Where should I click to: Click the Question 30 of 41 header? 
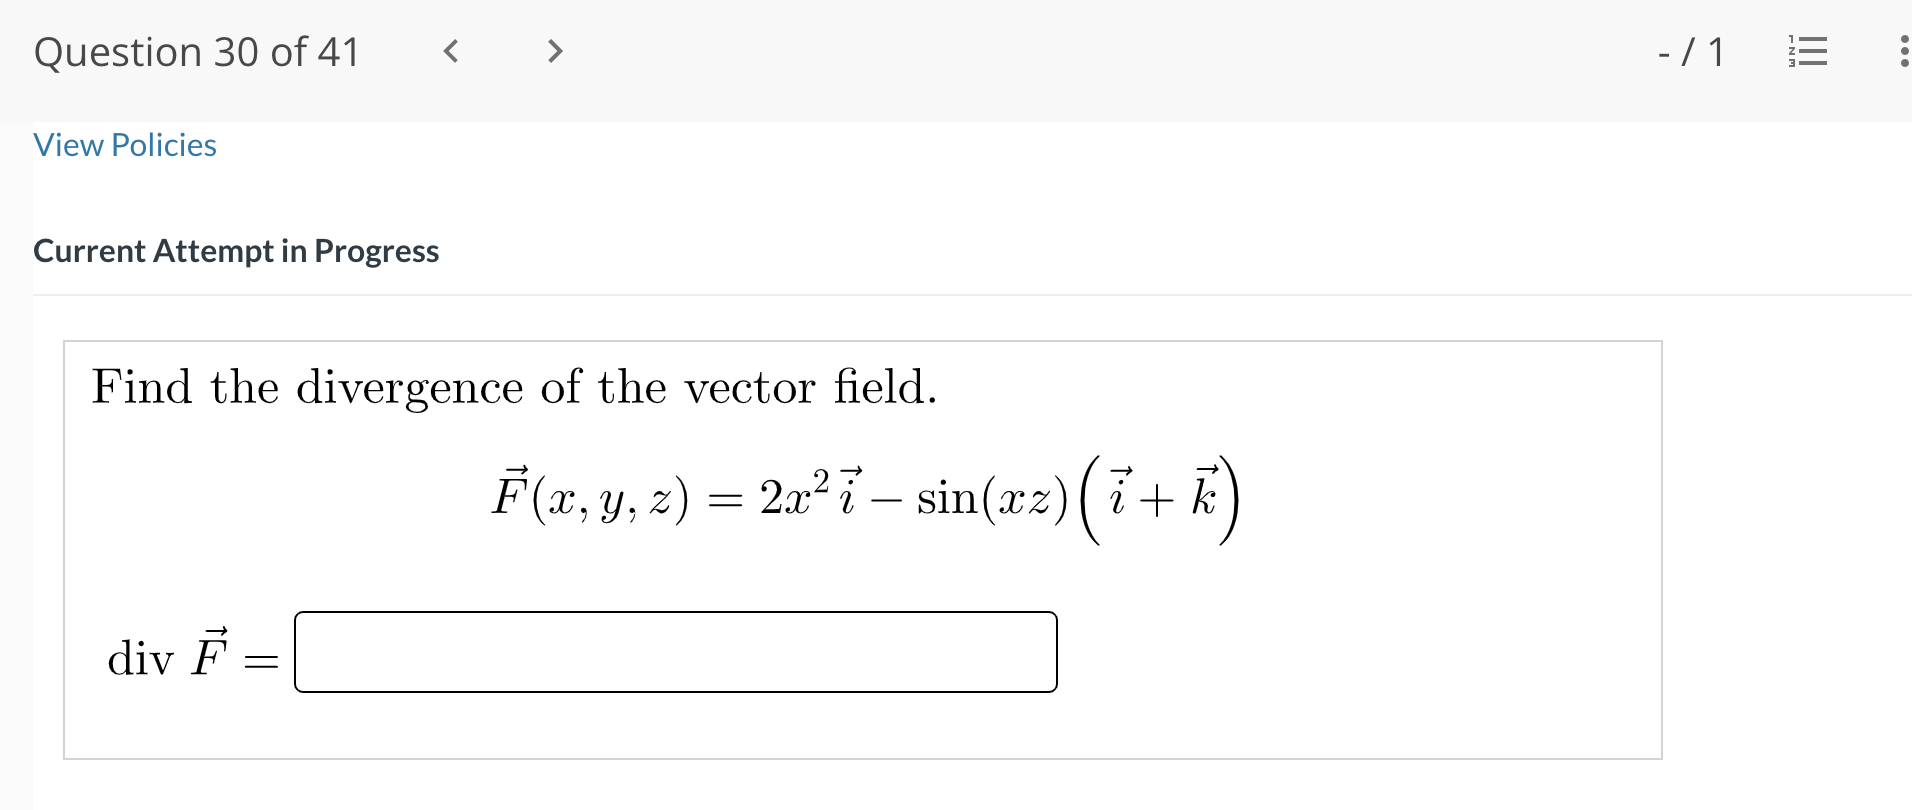(196, 52)
